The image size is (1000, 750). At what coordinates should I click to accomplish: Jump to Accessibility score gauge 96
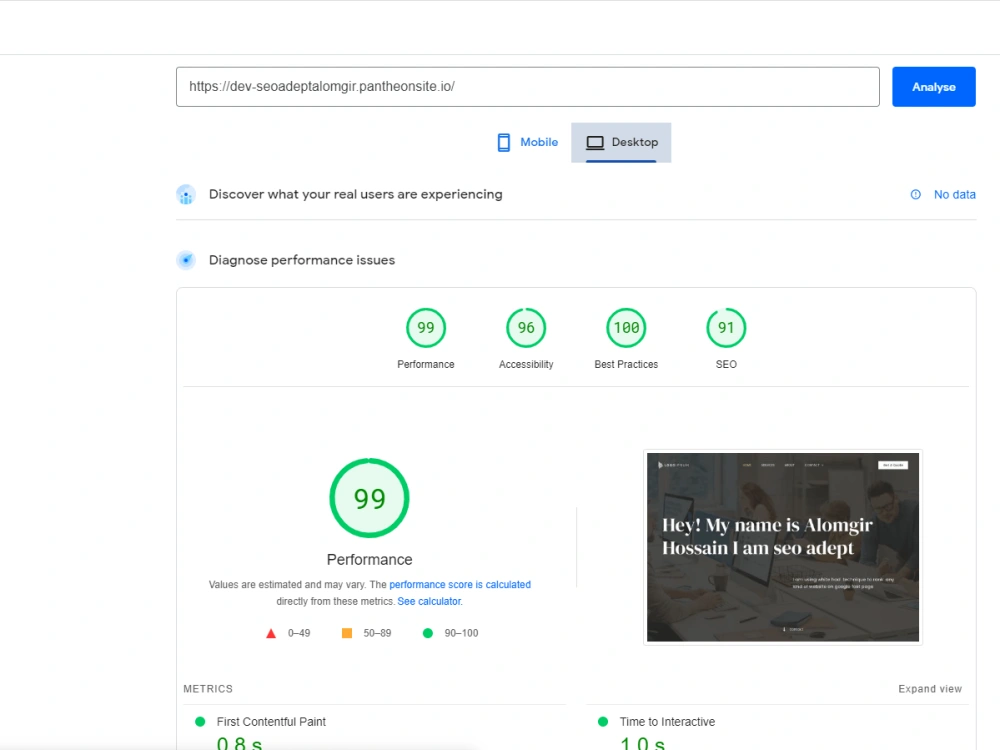[526, 328]
